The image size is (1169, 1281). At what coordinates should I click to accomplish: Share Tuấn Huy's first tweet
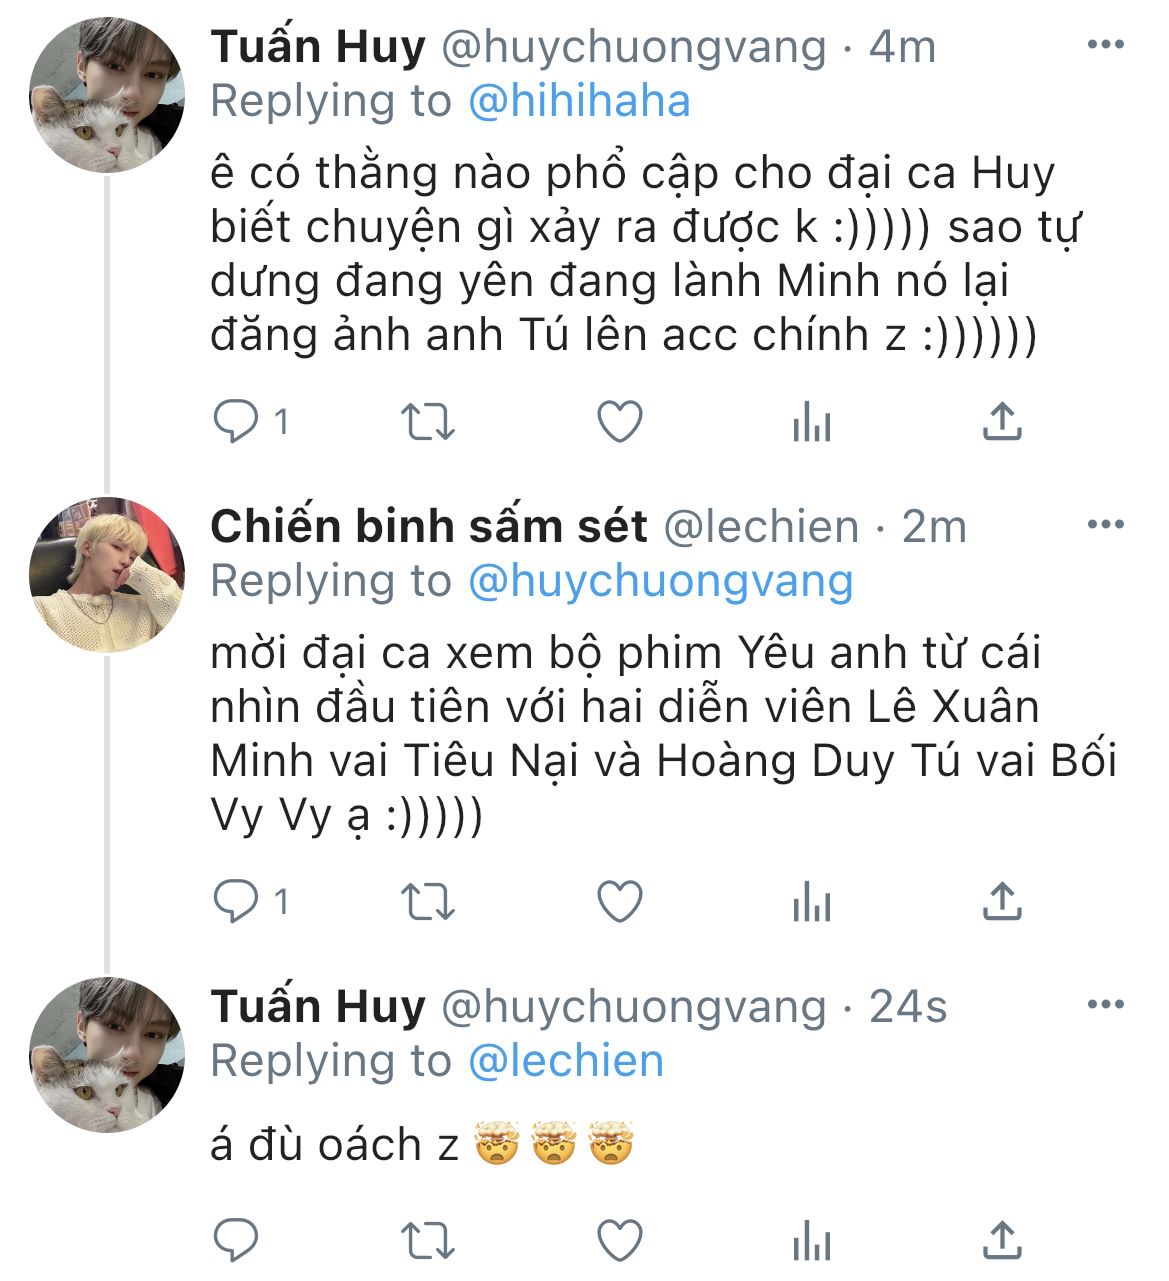pyautogui.click(x=1001, y=423)
